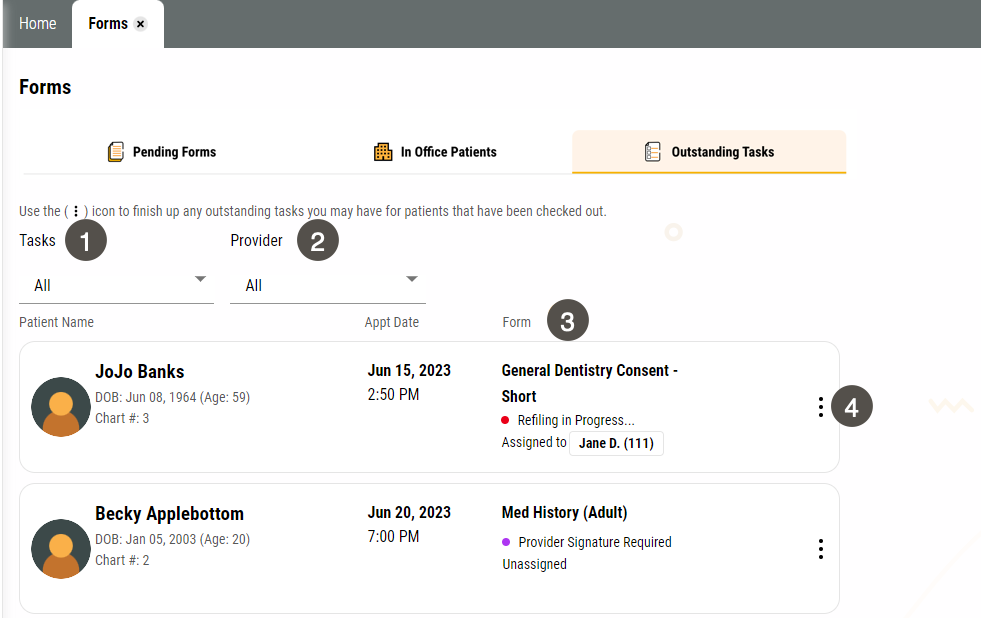
Task: Click the Provider Signature Required status
Action: pos(595,542)
